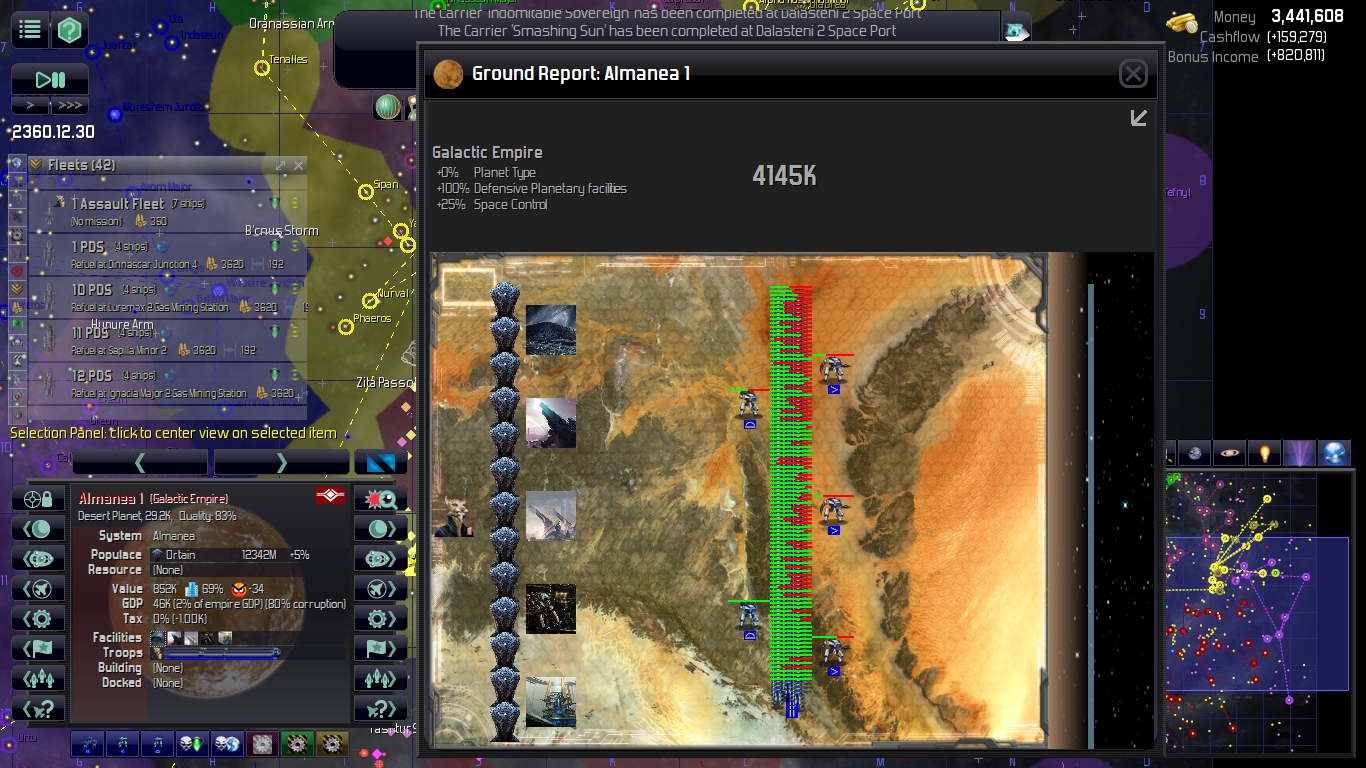Click hazard-striped gear button on yellow background

pos(332,744)
